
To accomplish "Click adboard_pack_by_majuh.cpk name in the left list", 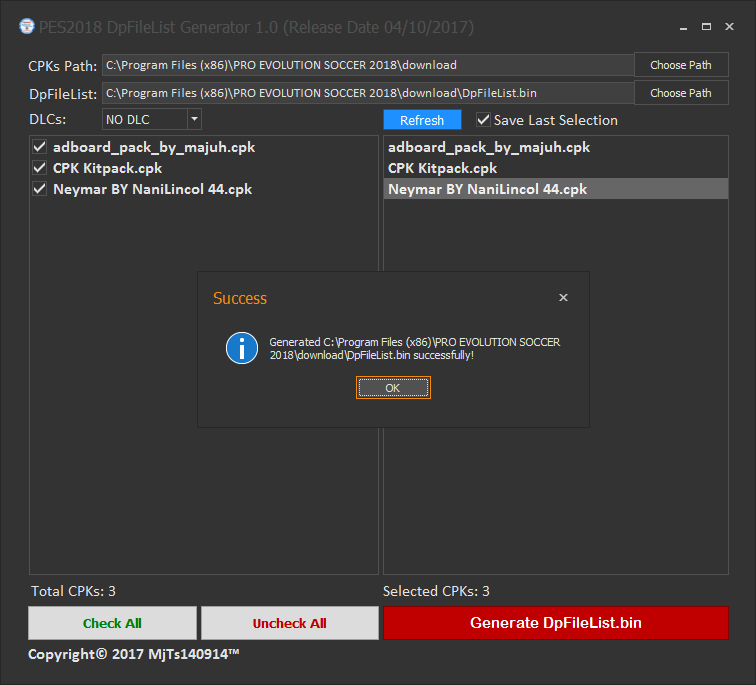I will coord(154,147).
